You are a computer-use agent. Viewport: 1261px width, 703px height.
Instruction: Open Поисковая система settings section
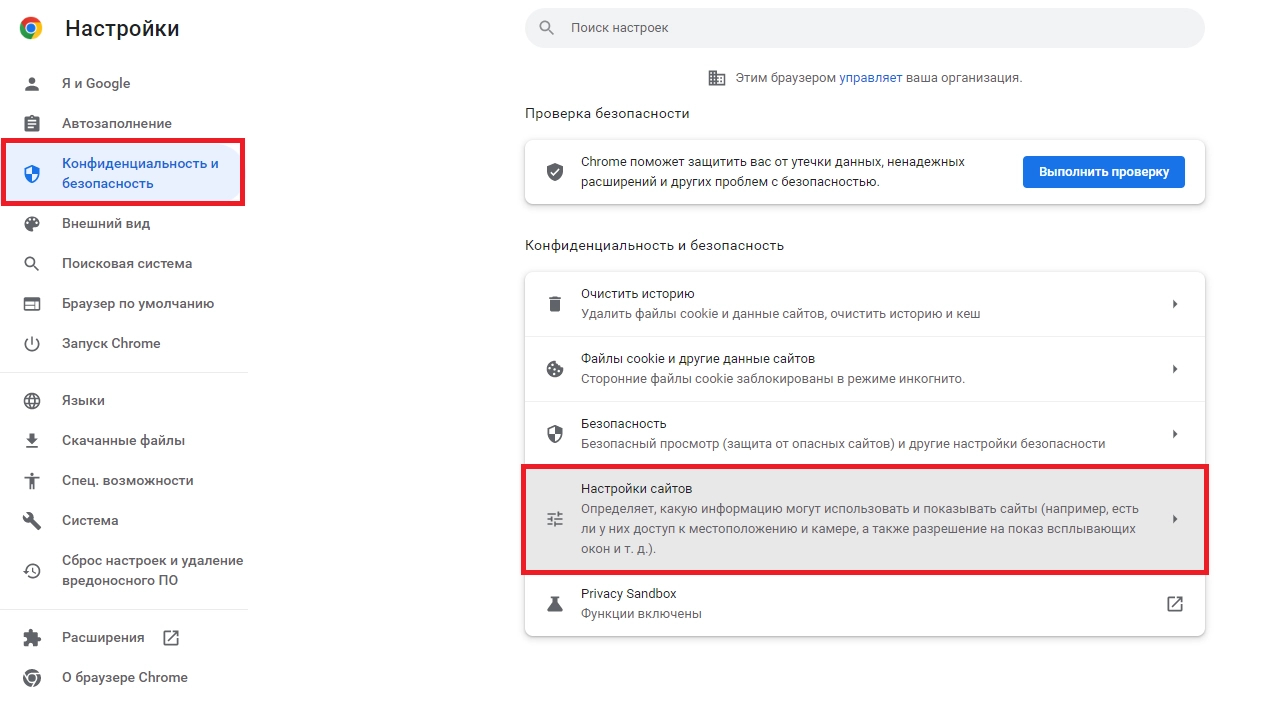pos(127,264)
